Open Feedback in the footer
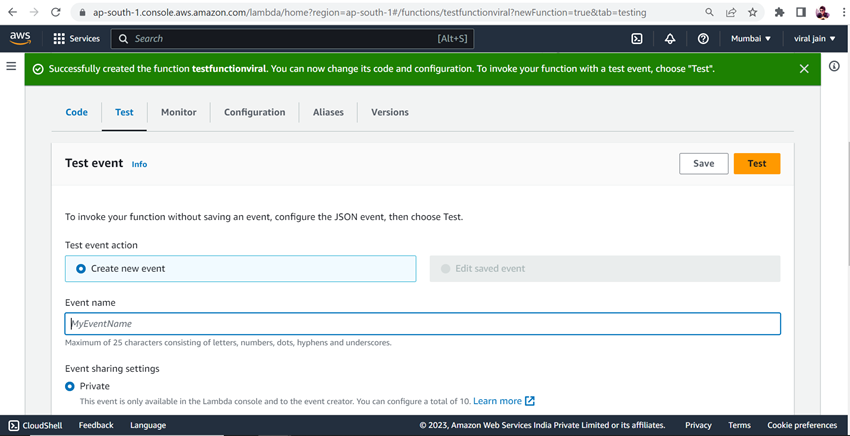Image resolution: width=850 pixels, height=436 pixels. pyautogui.click(x=96, y=425)
